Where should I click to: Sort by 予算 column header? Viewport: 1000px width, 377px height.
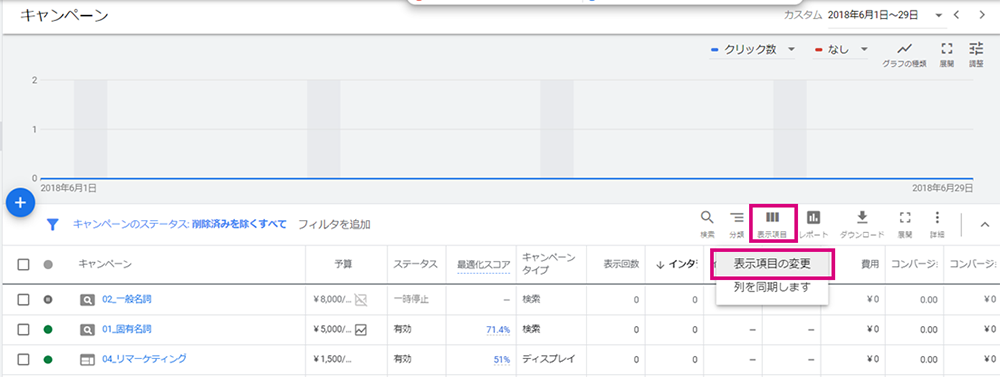(343, 264)
